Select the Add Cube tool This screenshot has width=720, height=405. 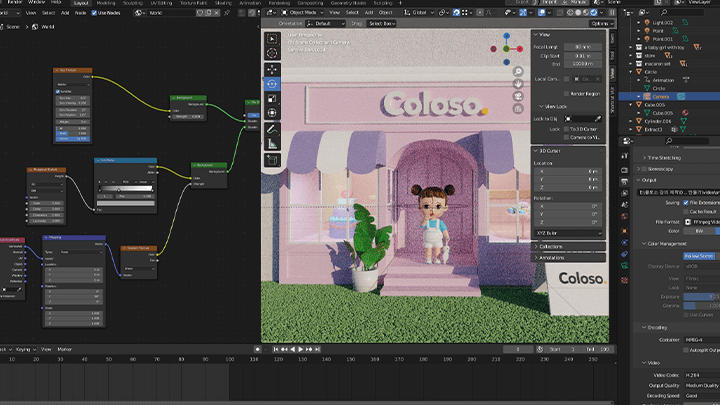coord(272,160)
